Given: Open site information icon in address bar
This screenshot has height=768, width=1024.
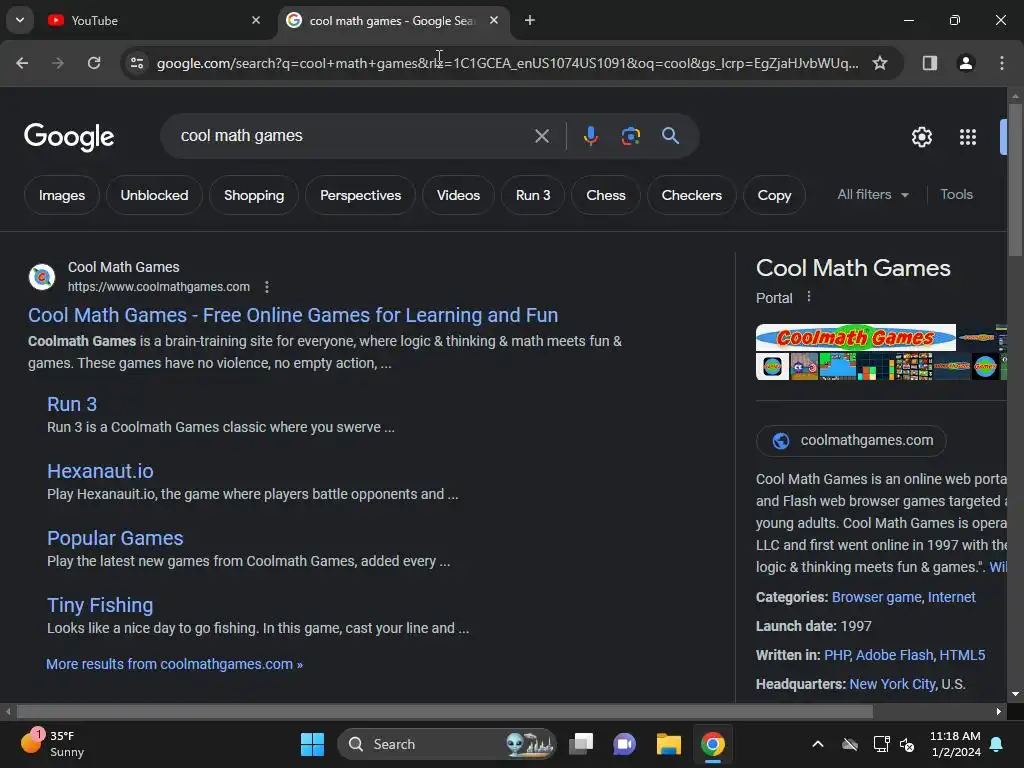Looking at the screenshot, I should pos(137,63).
